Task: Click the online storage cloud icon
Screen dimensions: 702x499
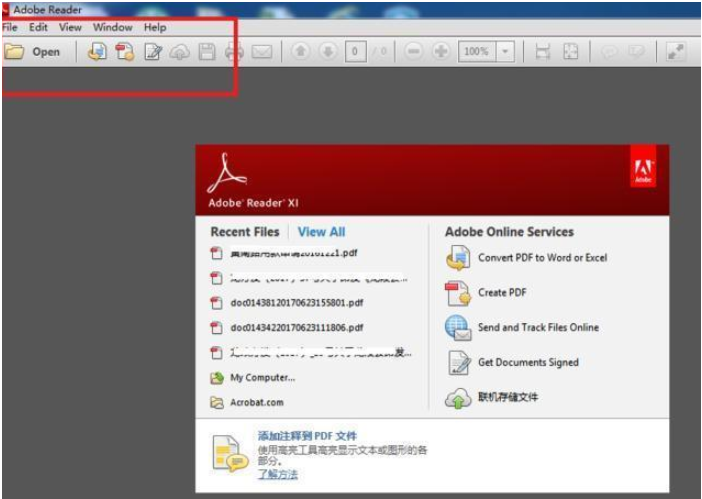Action: pos(458,398)
